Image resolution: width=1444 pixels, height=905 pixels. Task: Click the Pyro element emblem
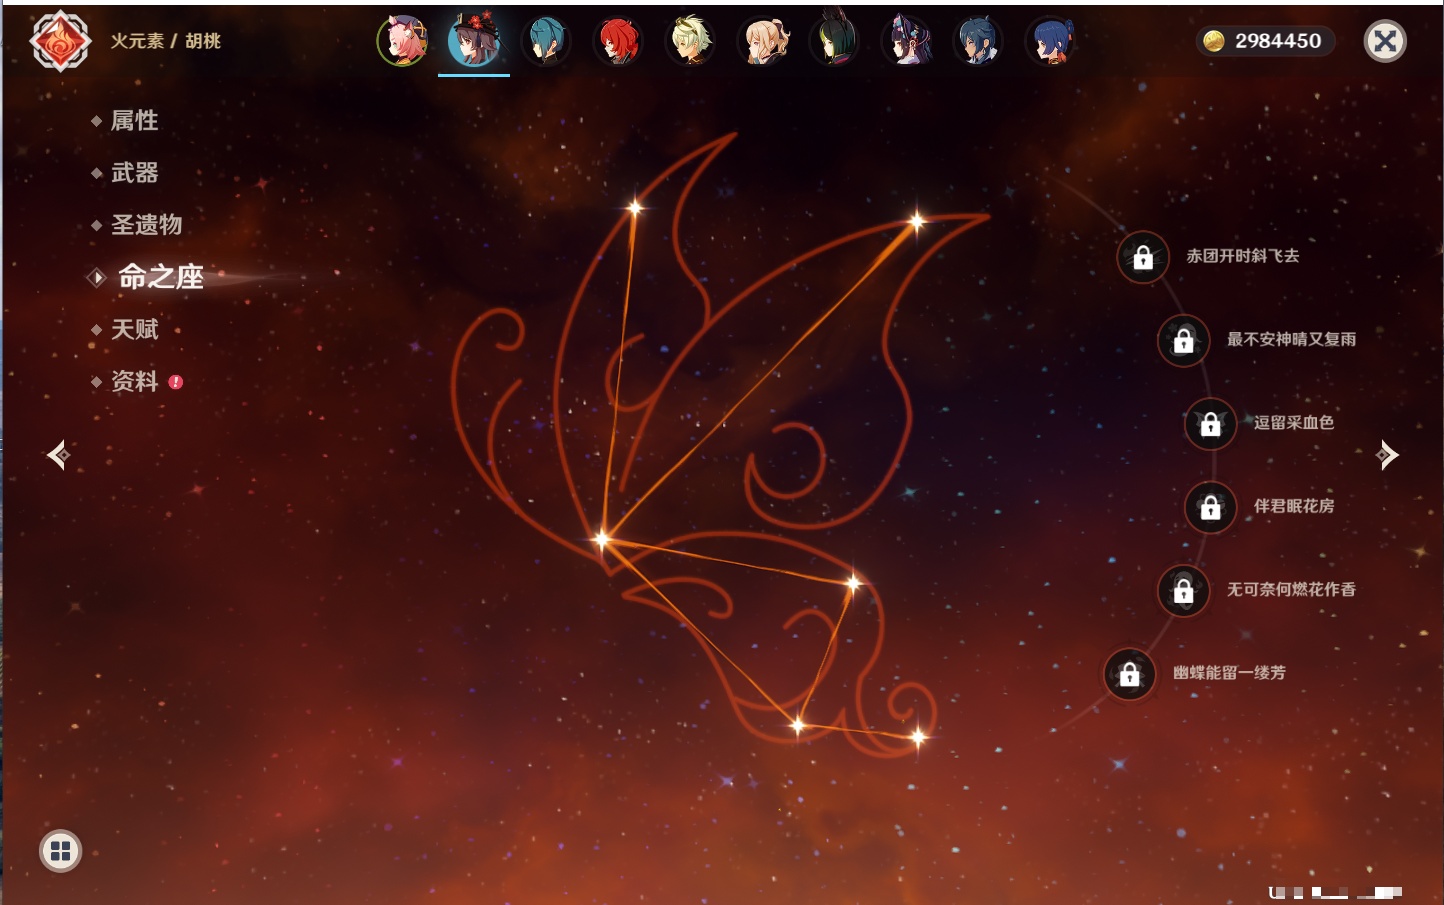click(x=60, y=42)
